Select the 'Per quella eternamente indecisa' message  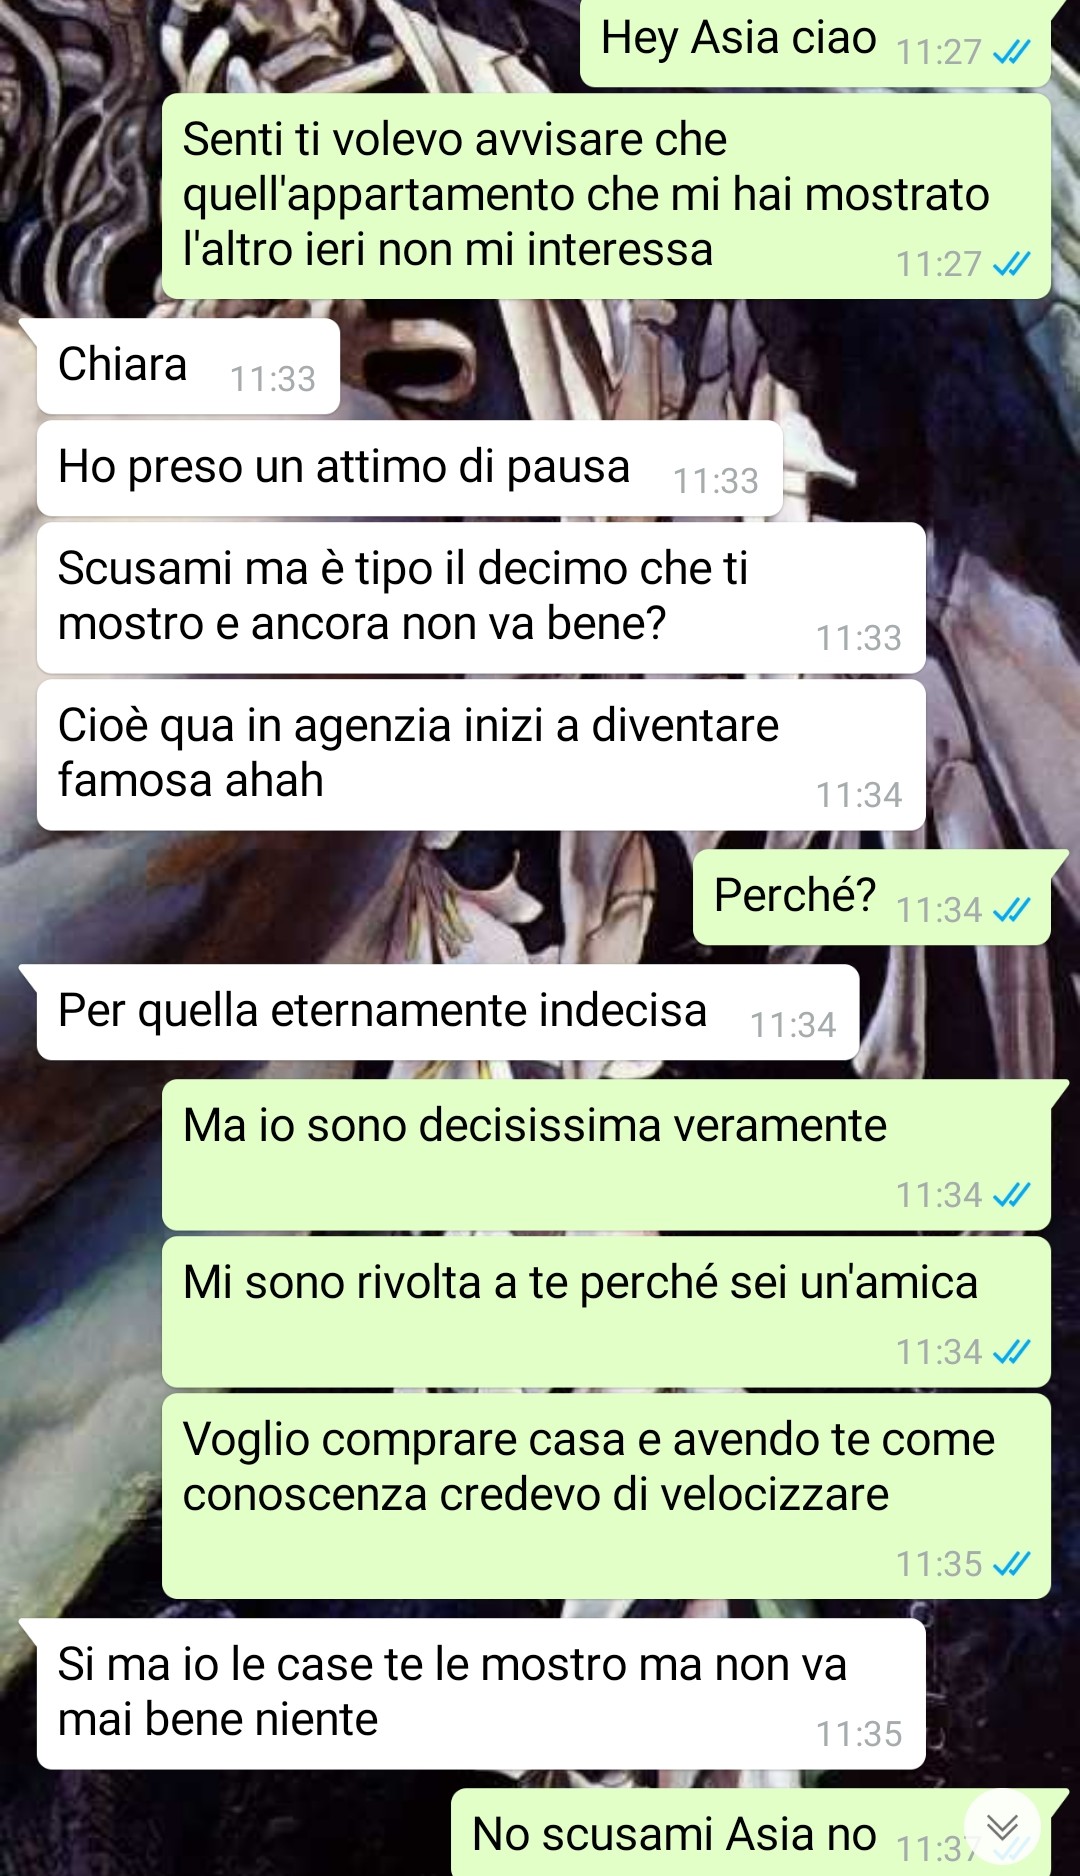coord(448,1012)
